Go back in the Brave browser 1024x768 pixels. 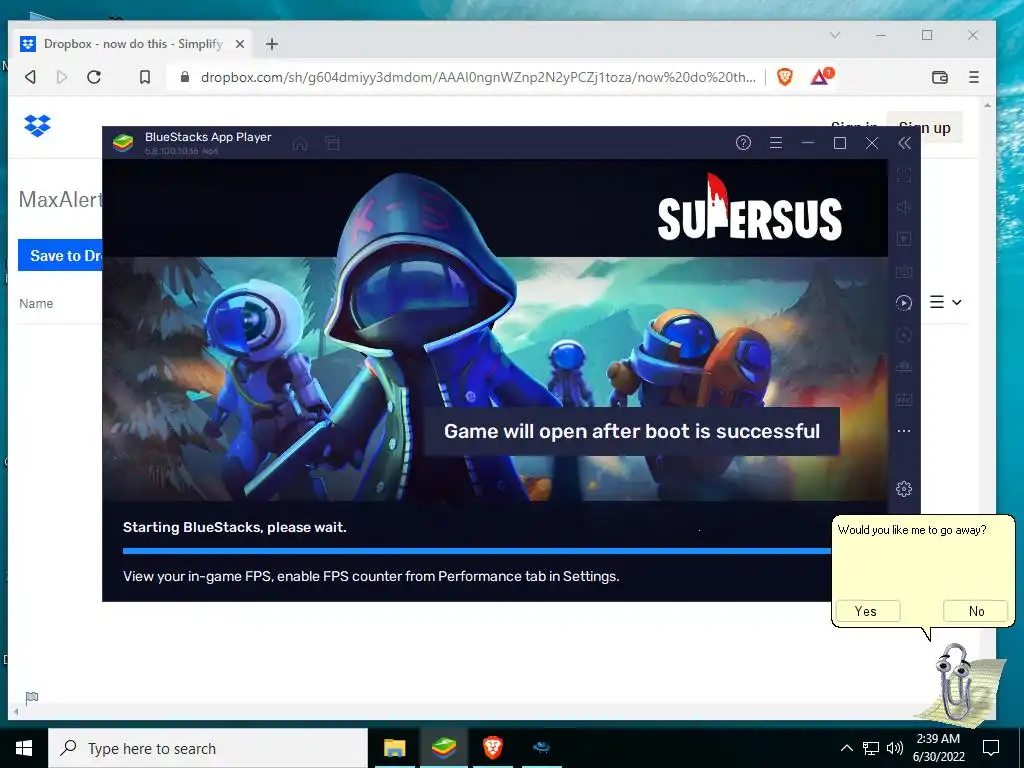point(30,77)
